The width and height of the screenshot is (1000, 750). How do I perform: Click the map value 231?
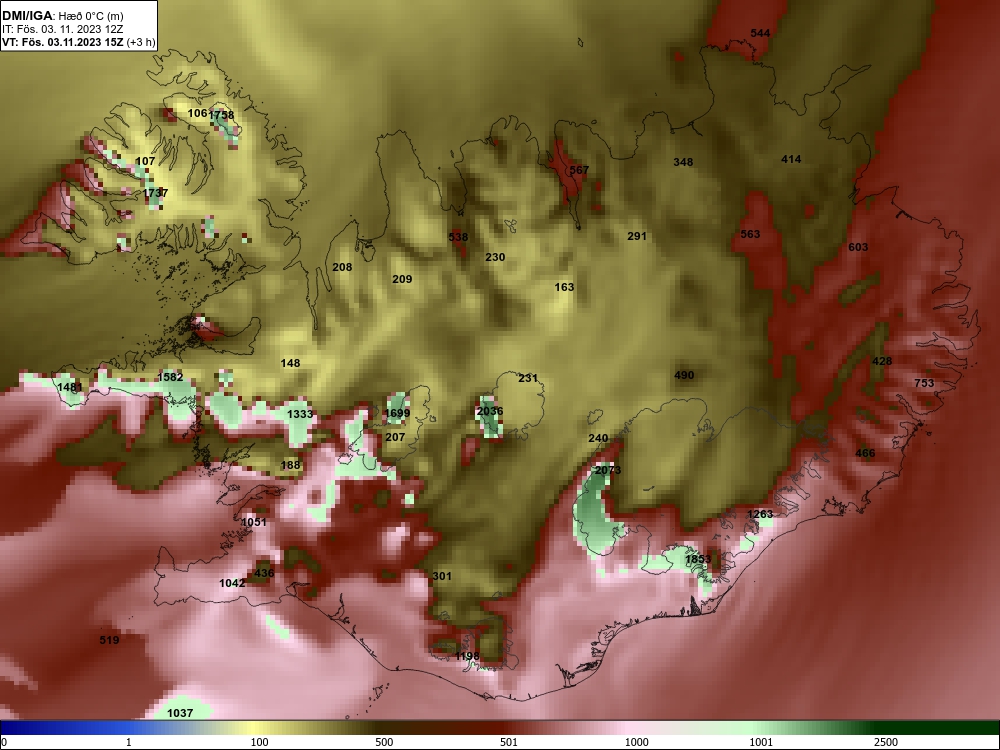coord(528,378)
